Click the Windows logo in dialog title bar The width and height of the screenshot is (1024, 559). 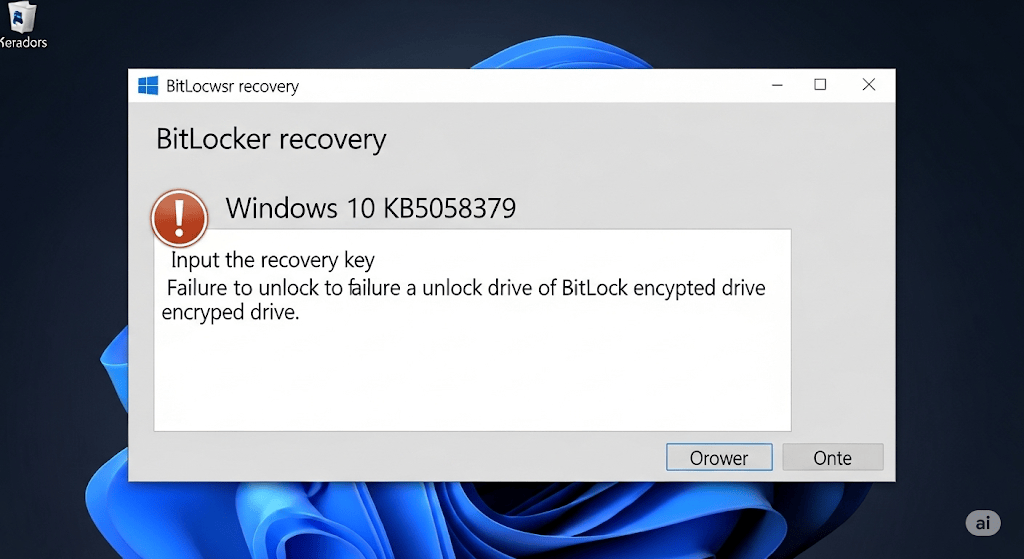point(148,86)
